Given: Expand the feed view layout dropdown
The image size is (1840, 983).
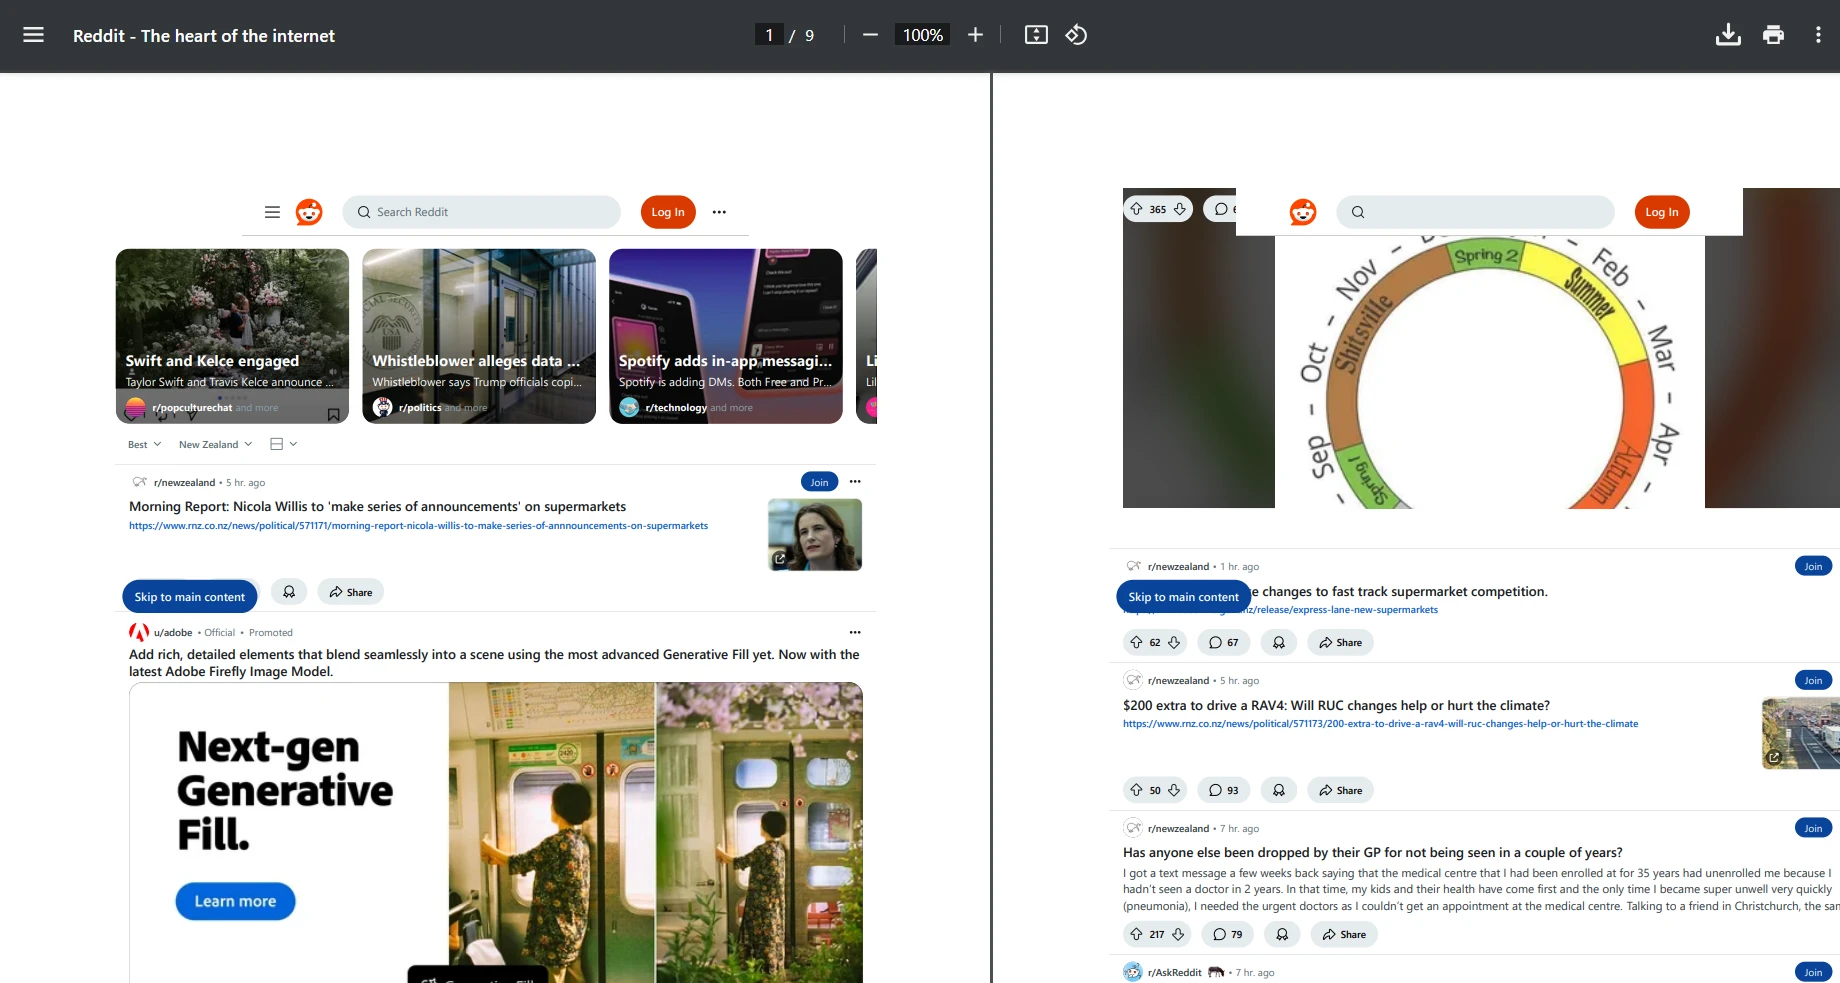Looking at the screenshot, I should [284, 444].
